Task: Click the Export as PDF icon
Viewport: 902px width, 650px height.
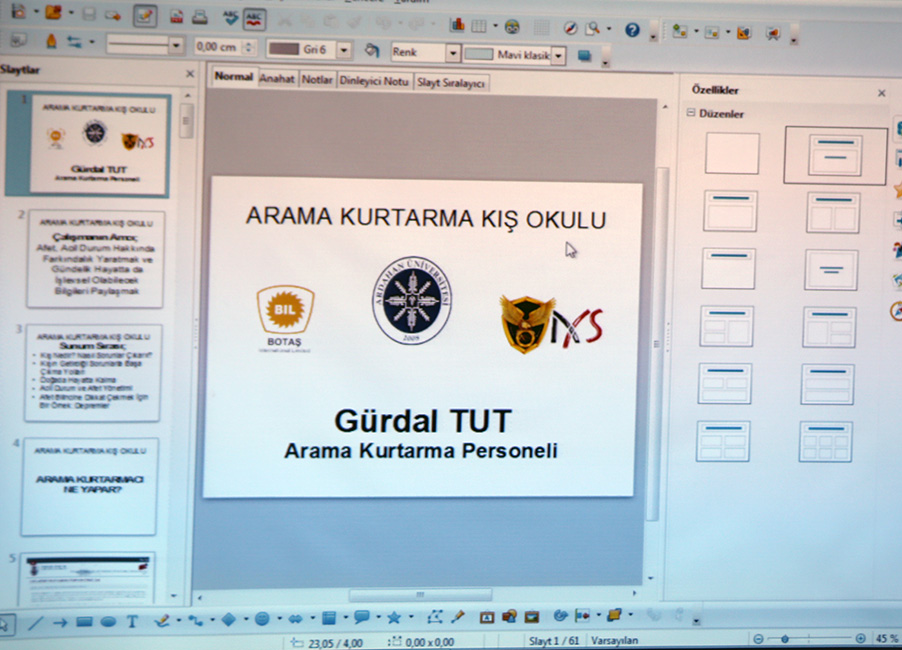Action: (x=177, y=17)
